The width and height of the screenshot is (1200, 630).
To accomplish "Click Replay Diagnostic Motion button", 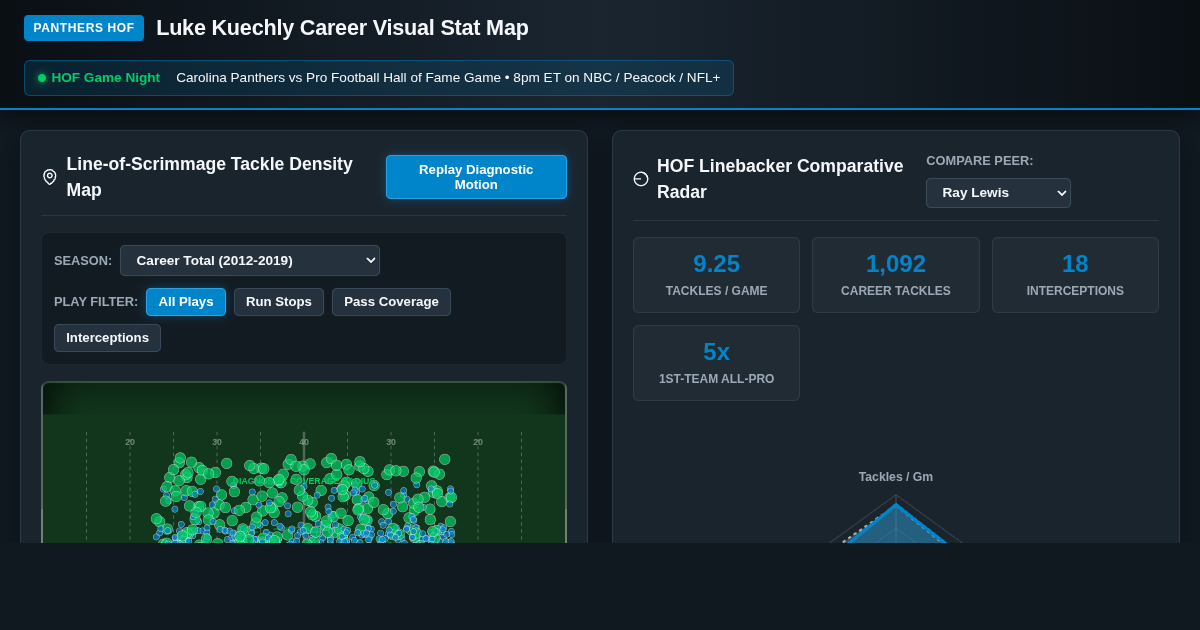I will (x=476, y=177).
